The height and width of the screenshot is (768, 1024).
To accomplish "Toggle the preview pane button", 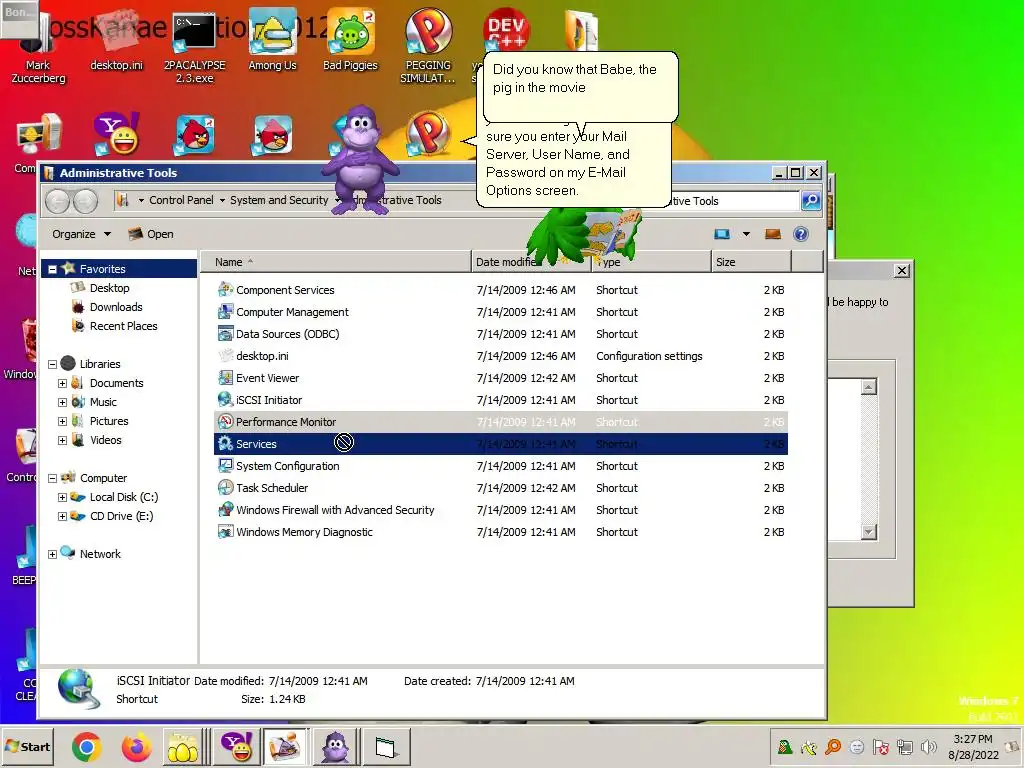I will 773,234.
